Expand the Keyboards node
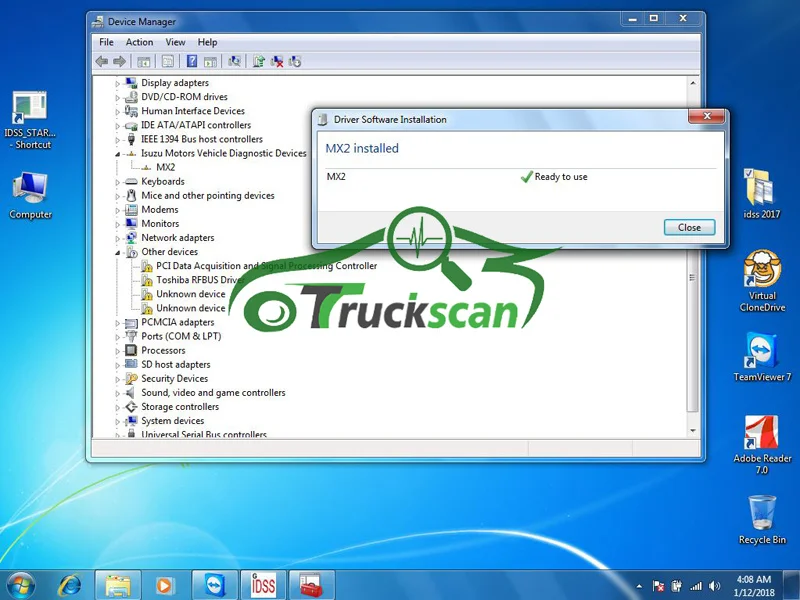This screenshot has height=600, width=800. tap(117, 182)
